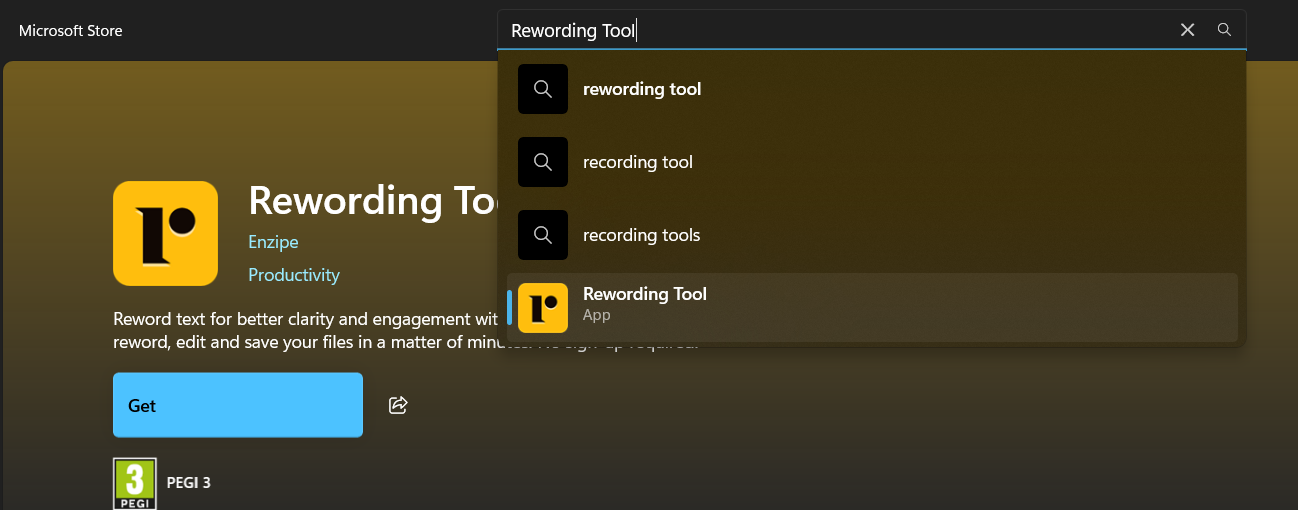Clear the search box with the X icon
The image size is (1298, 510).
click(x=1187, y=30)
